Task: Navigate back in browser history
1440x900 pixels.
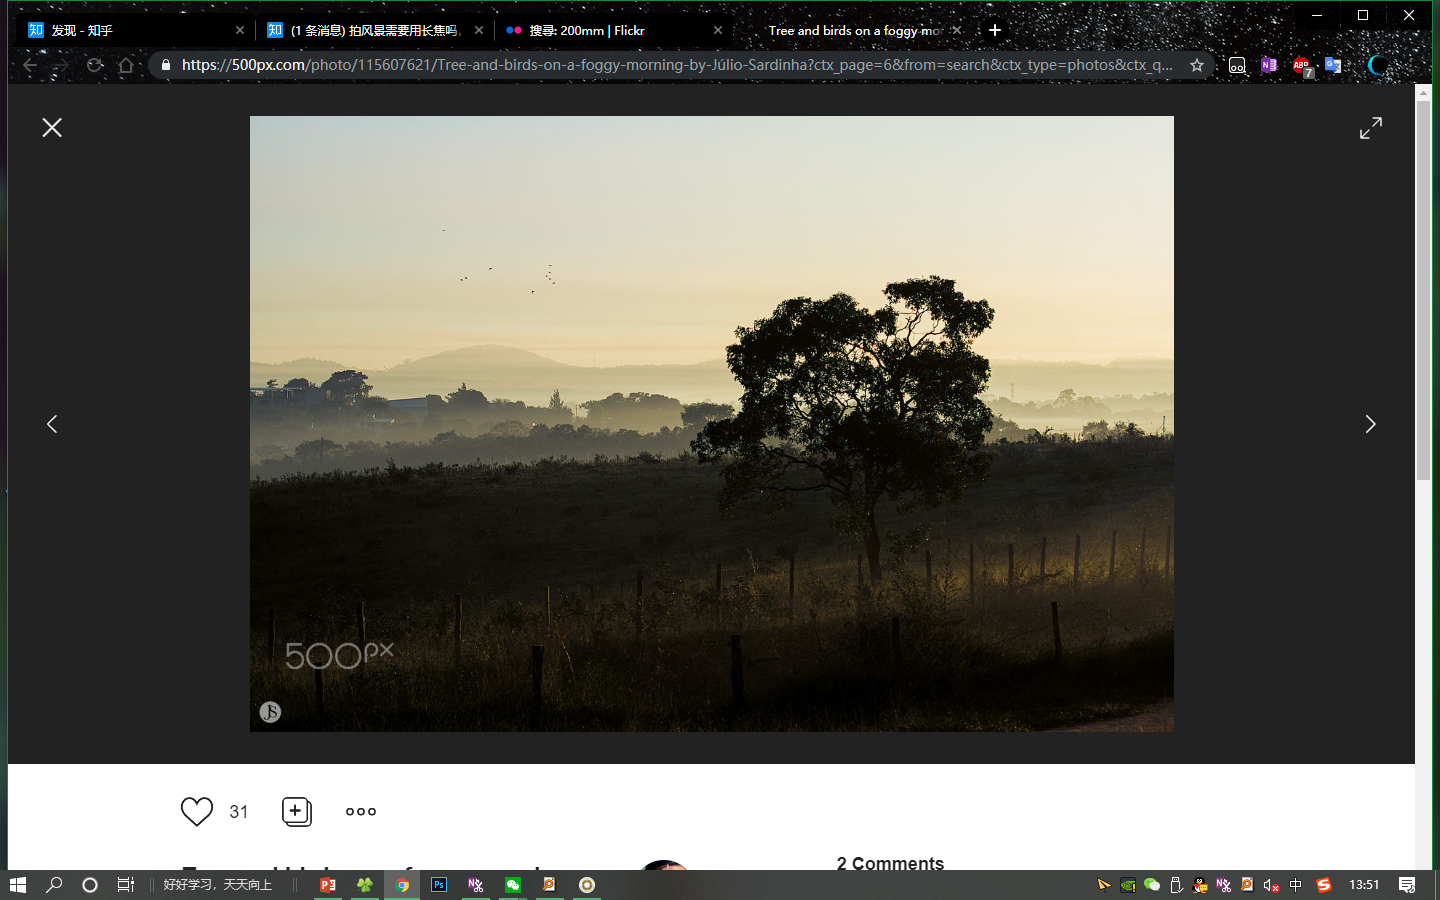Action: [x=30, y=65]
